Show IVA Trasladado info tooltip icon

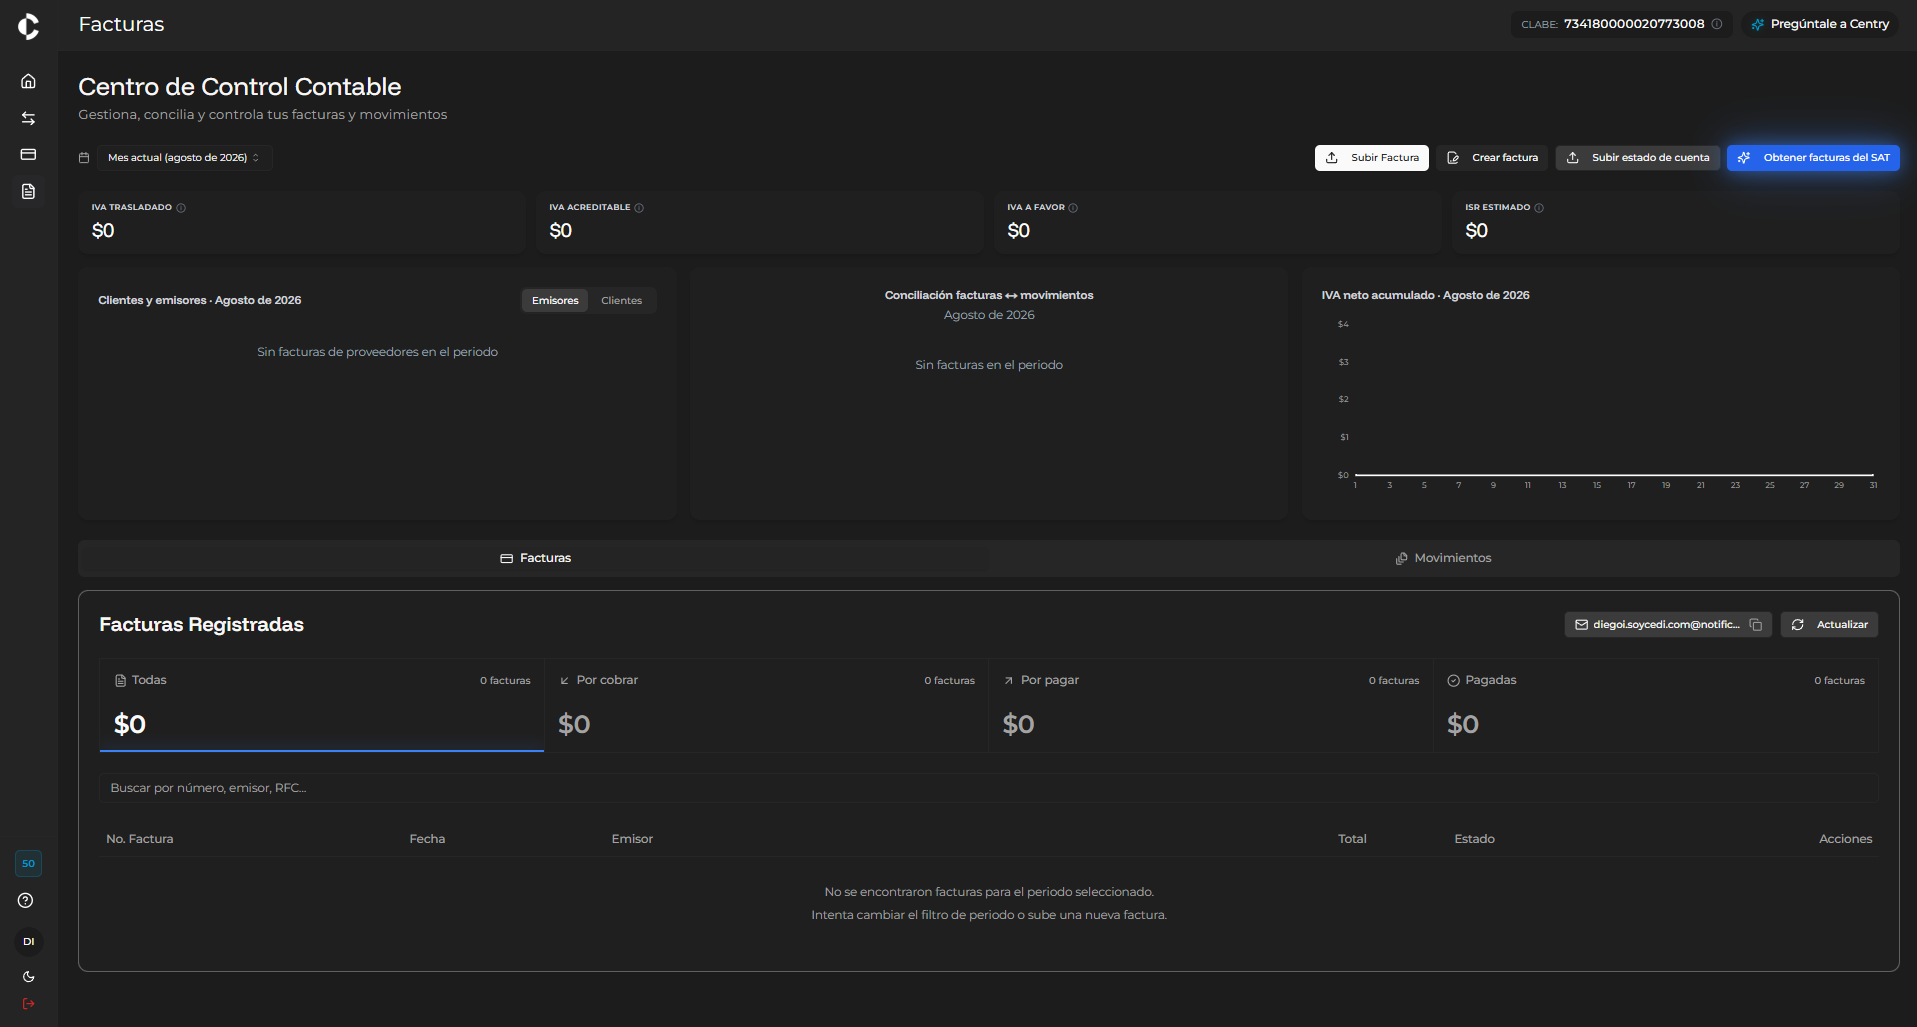pyautogui.click(x=181, y=208)
